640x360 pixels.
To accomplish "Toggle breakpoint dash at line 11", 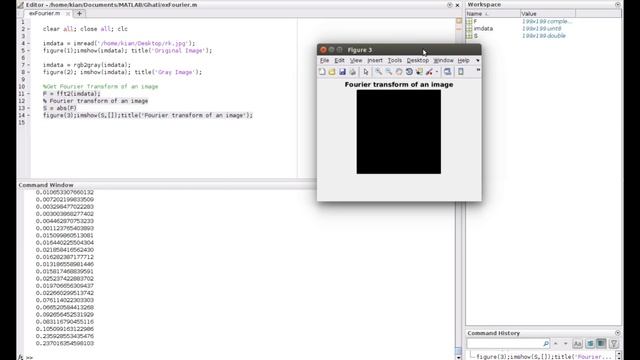I will point(29,93).
